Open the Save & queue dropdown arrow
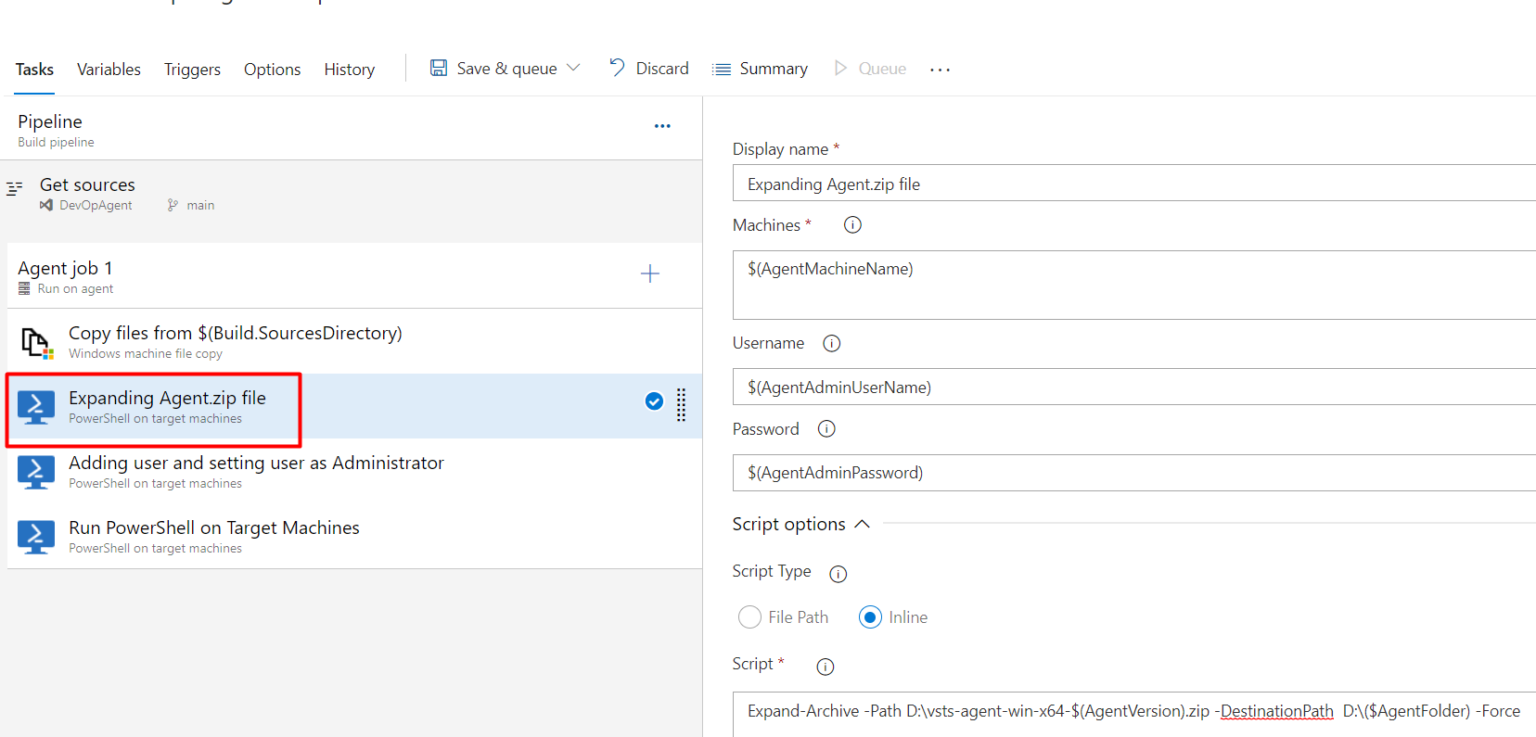The height and width of the screenshot is (737, 1536). click(573, 68)
